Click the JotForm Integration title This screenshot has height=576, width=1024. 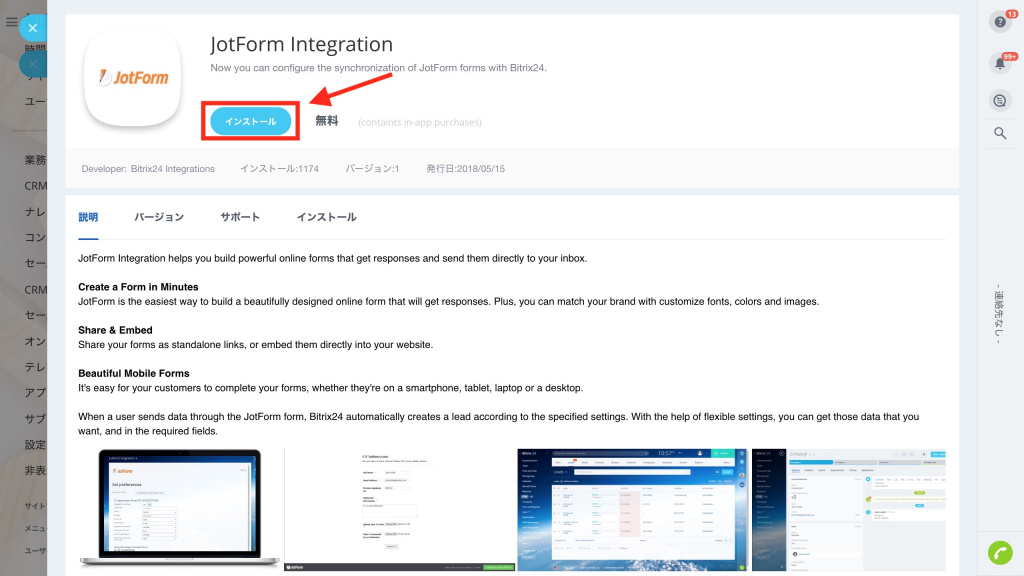302,44
